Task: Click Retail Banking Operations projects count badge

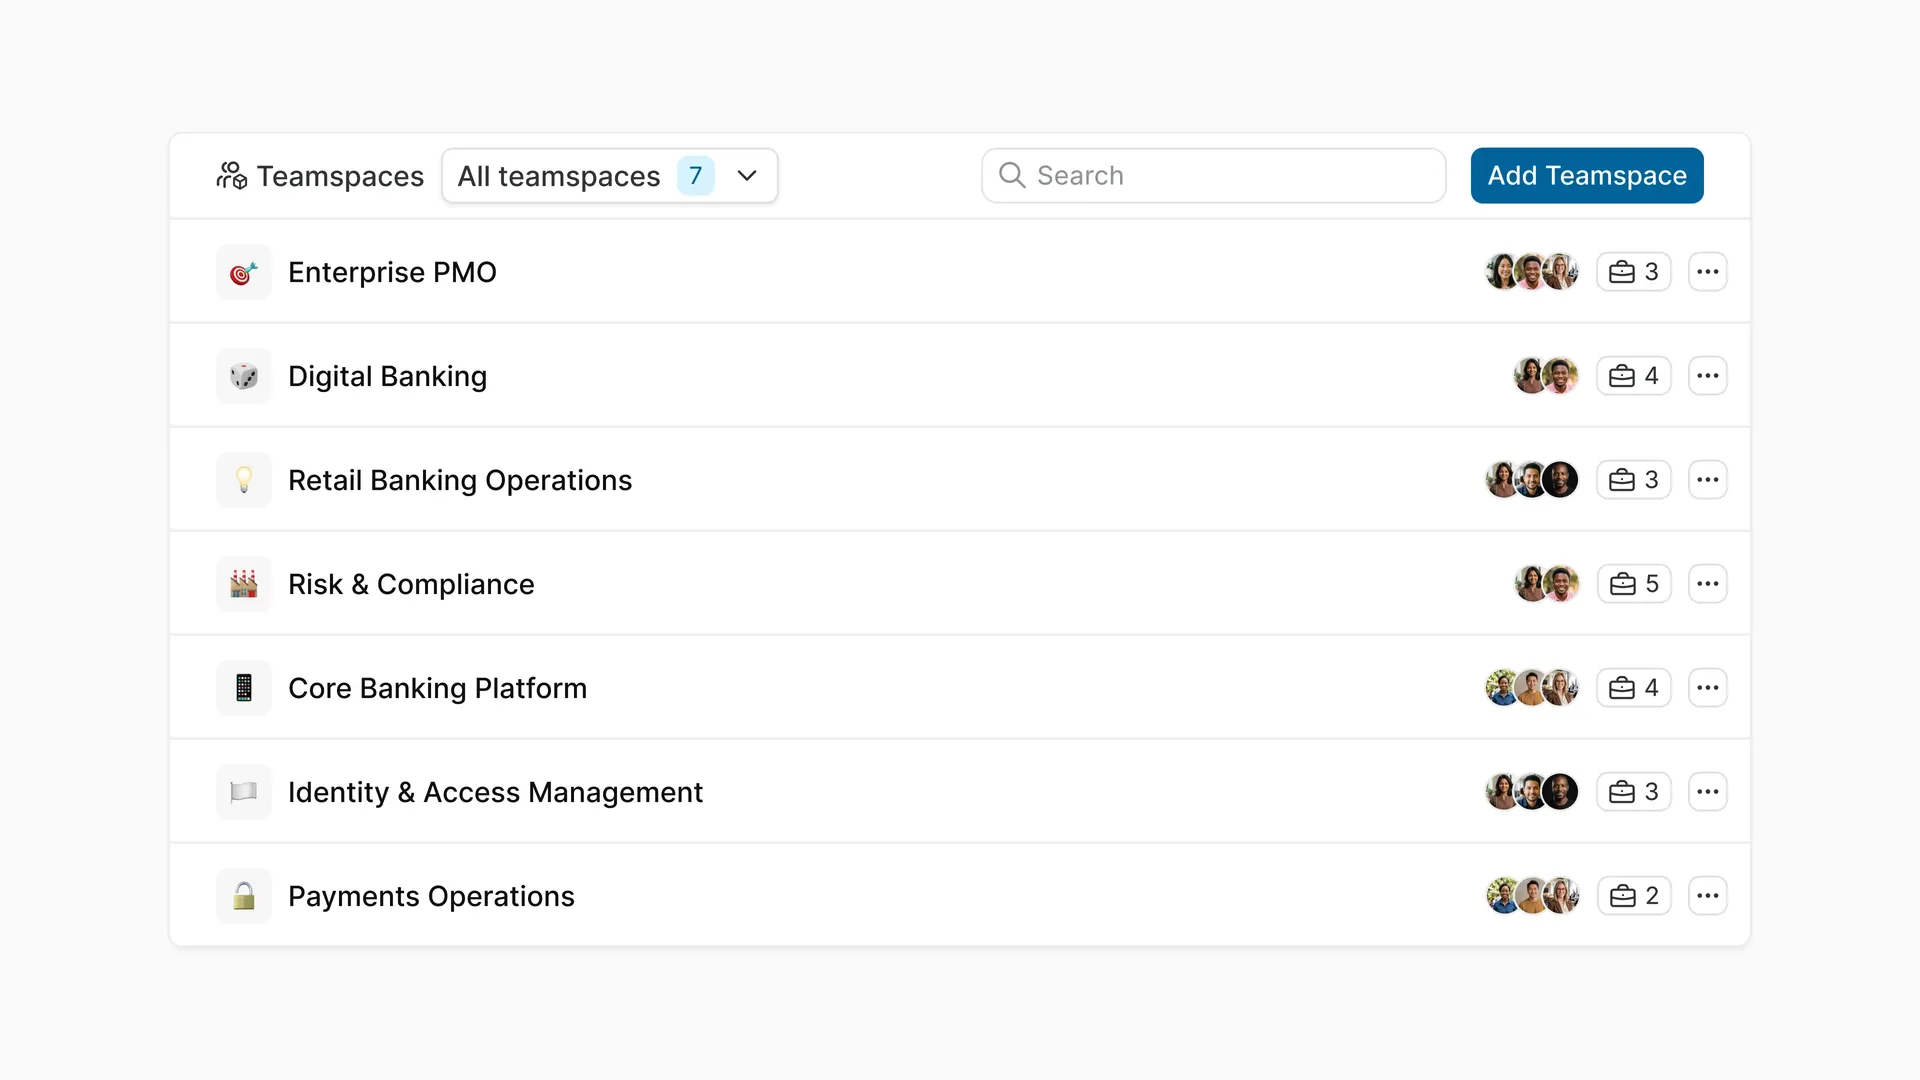Action: 1634,480
